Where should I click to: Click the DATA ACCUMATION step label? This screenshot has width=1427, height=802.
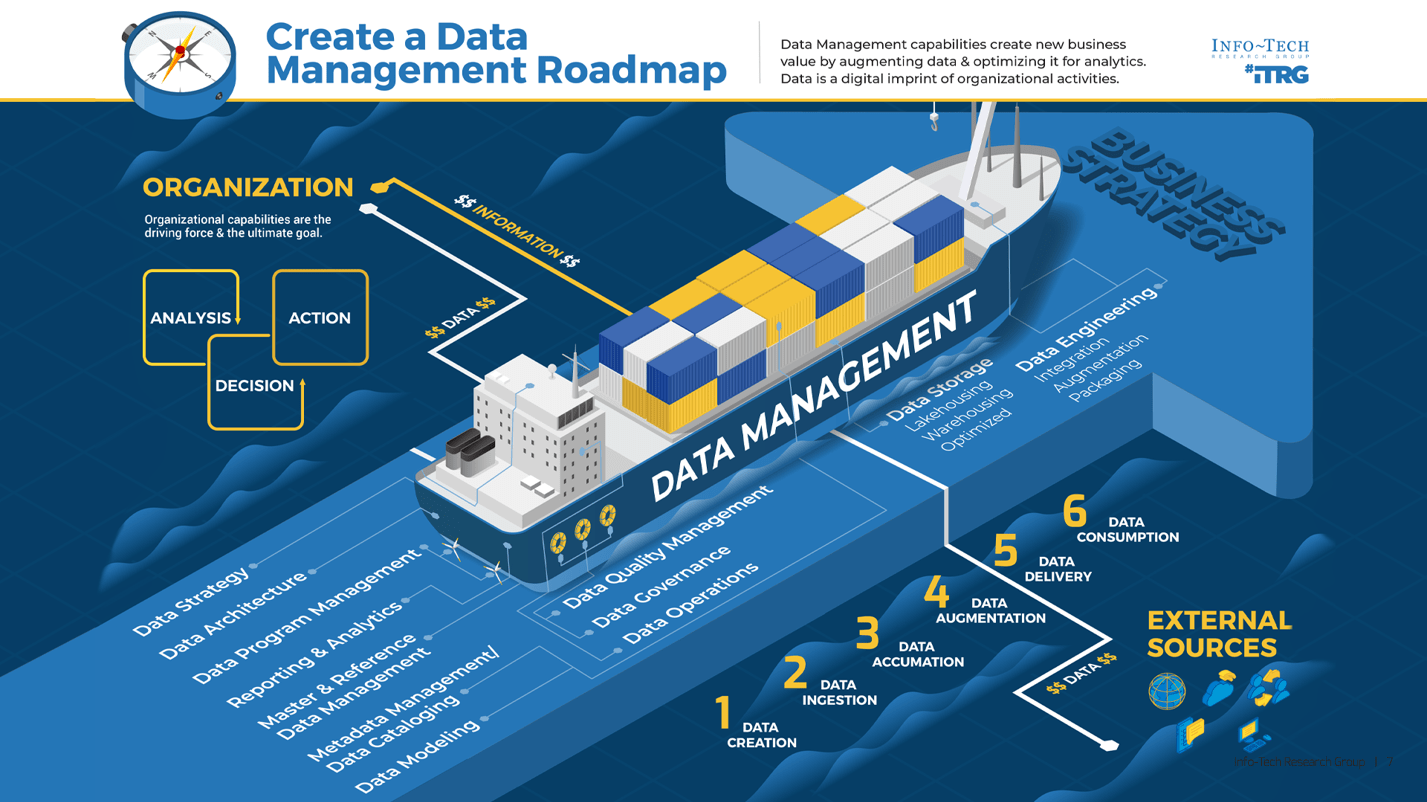pos(918,654)
